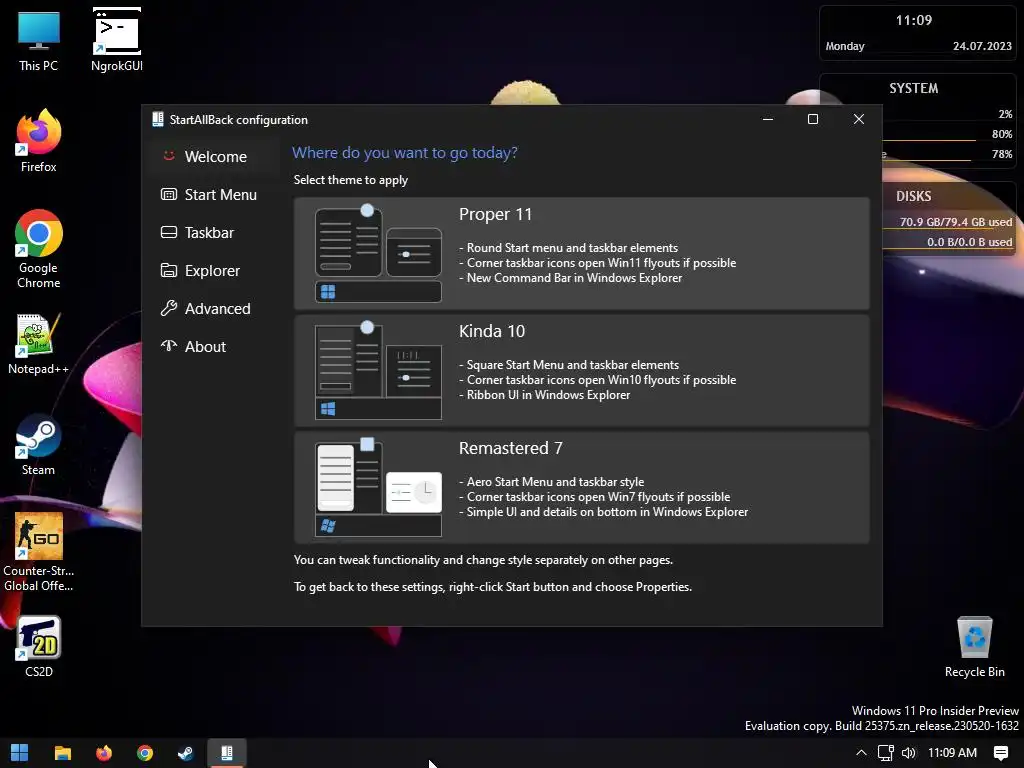Click the widget date 24.07.2023

click(x=982, y=46)
